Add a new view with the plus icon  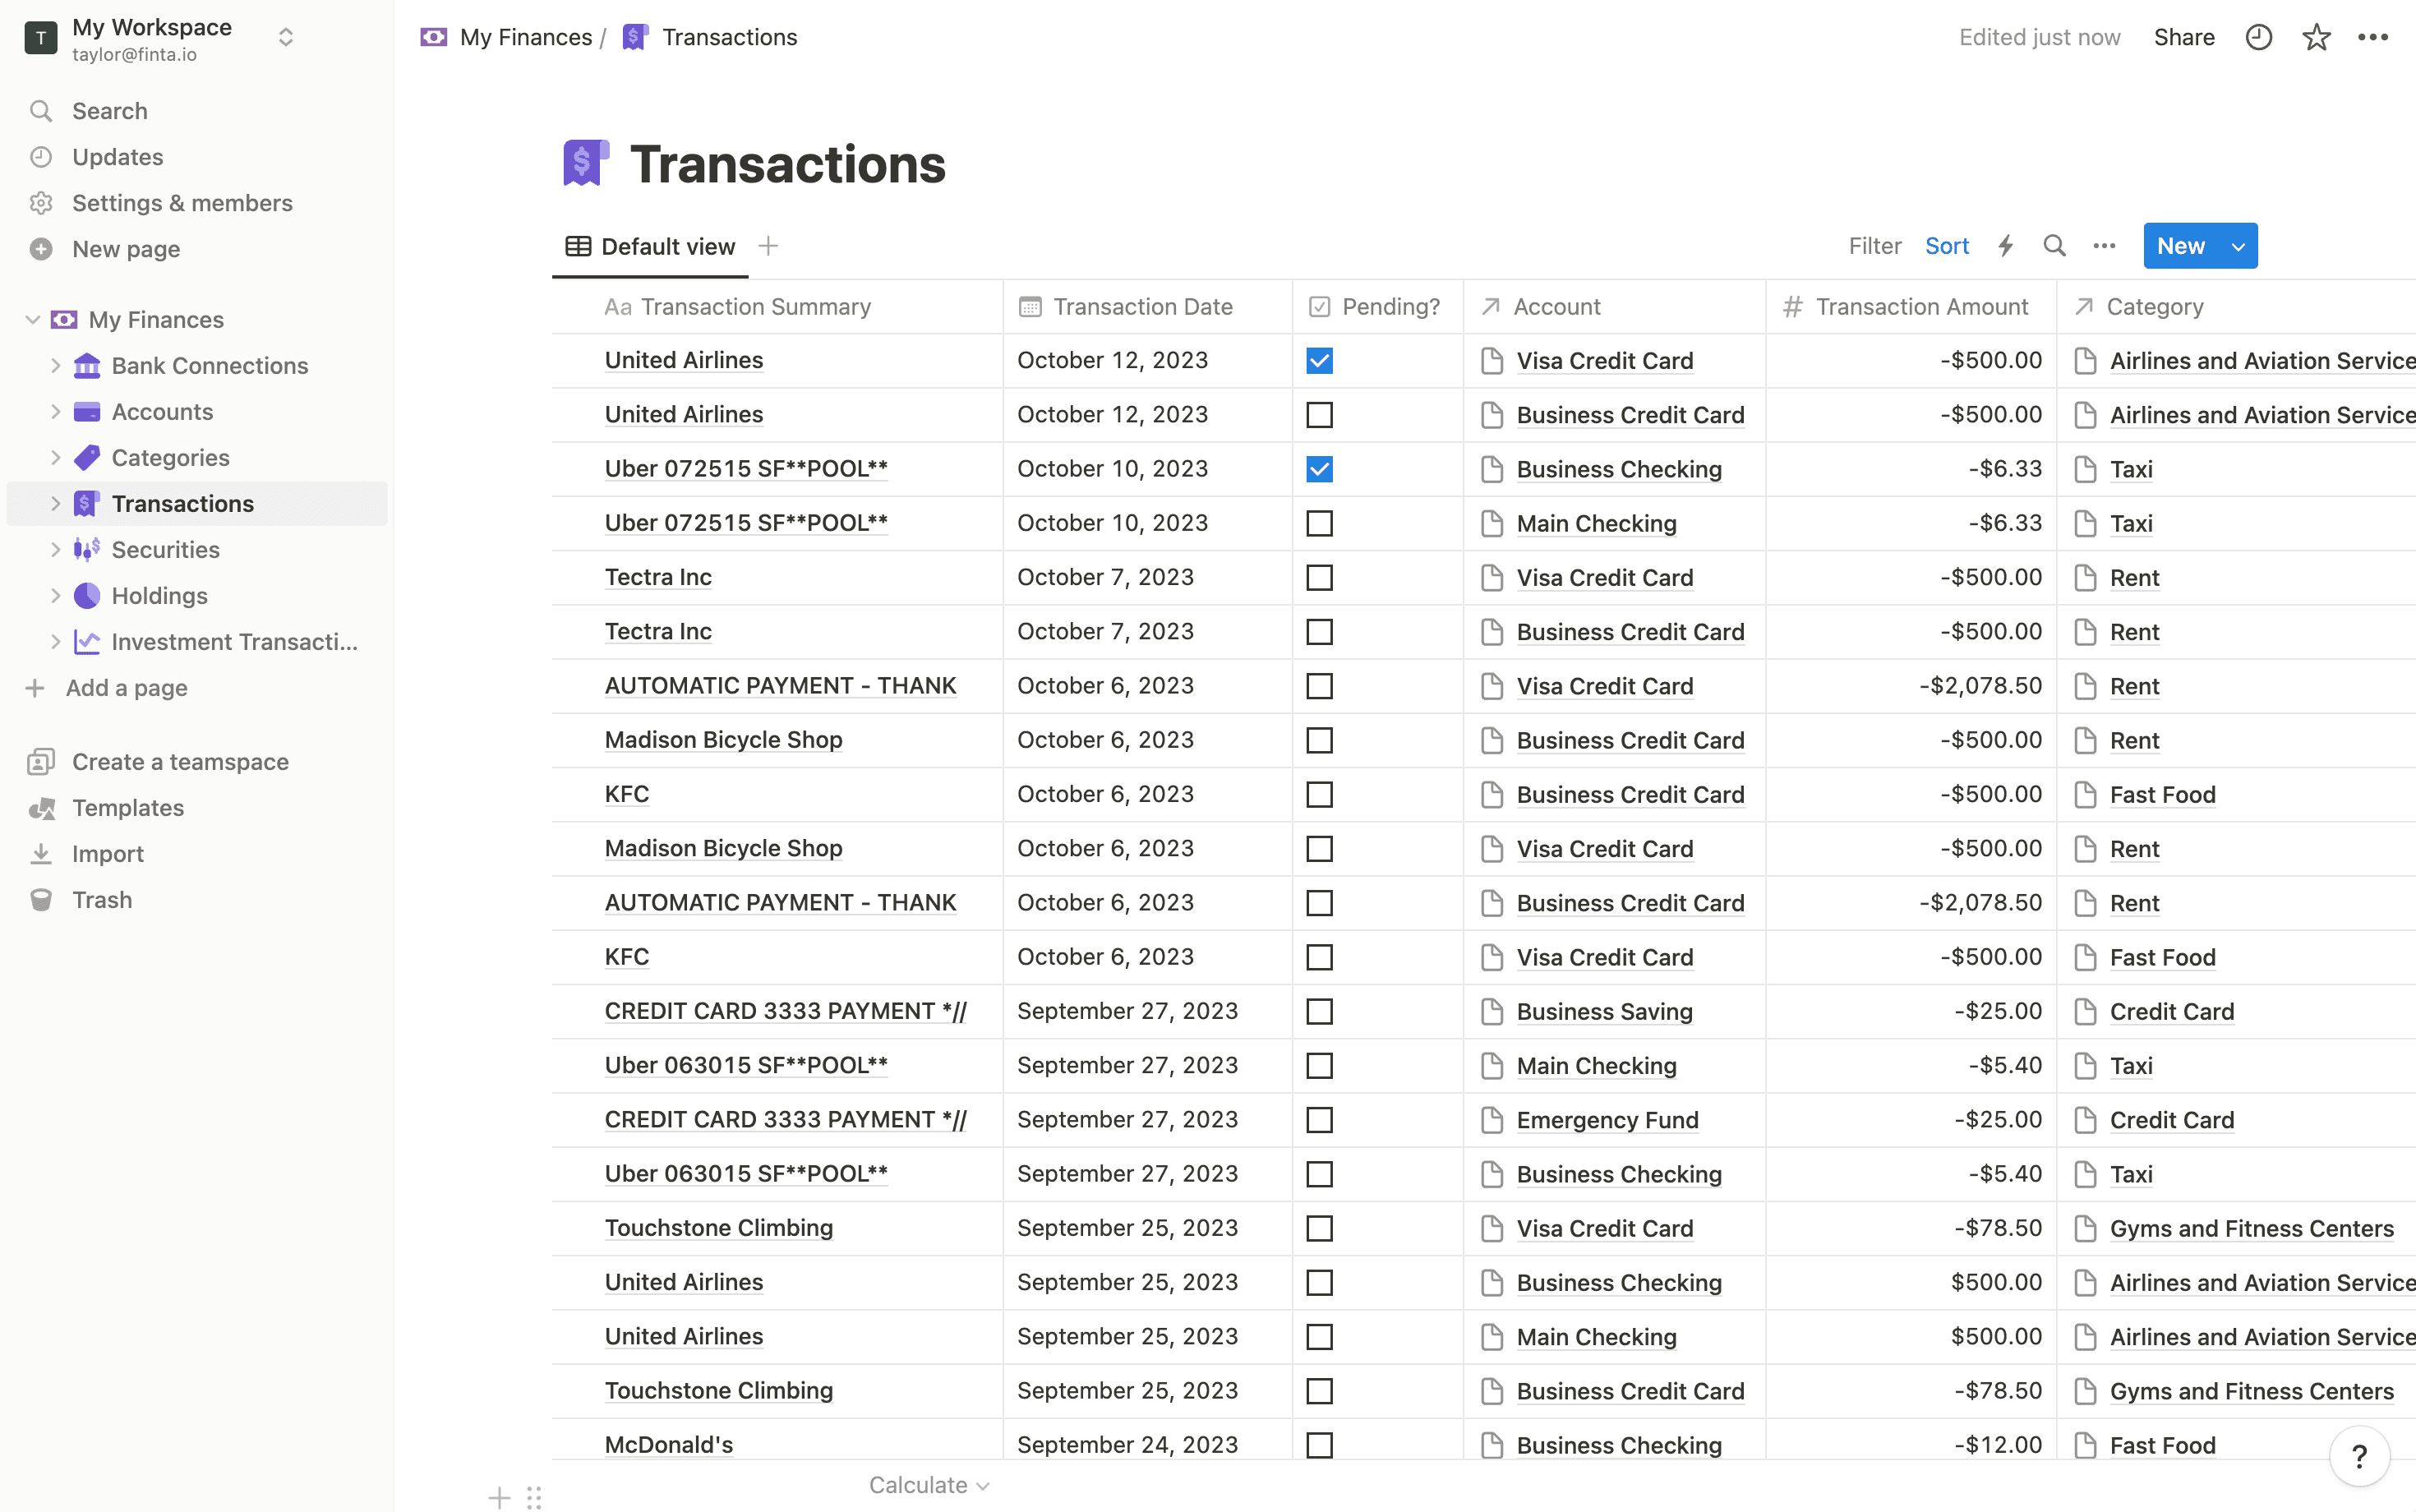point(768,245)
